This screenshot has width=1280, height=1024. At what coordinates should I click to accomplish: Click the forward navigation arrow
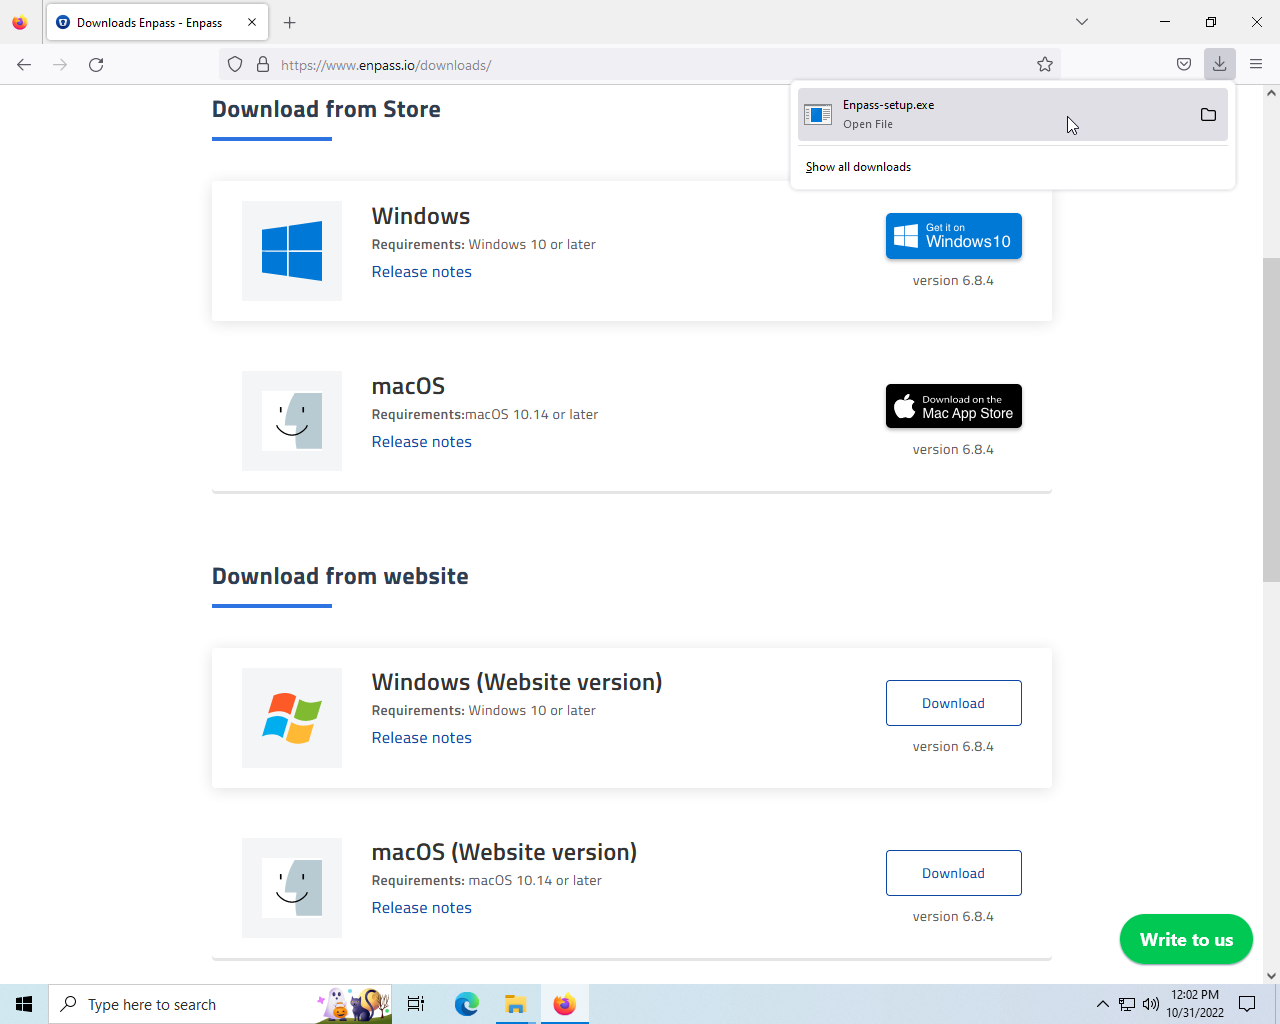60,65
